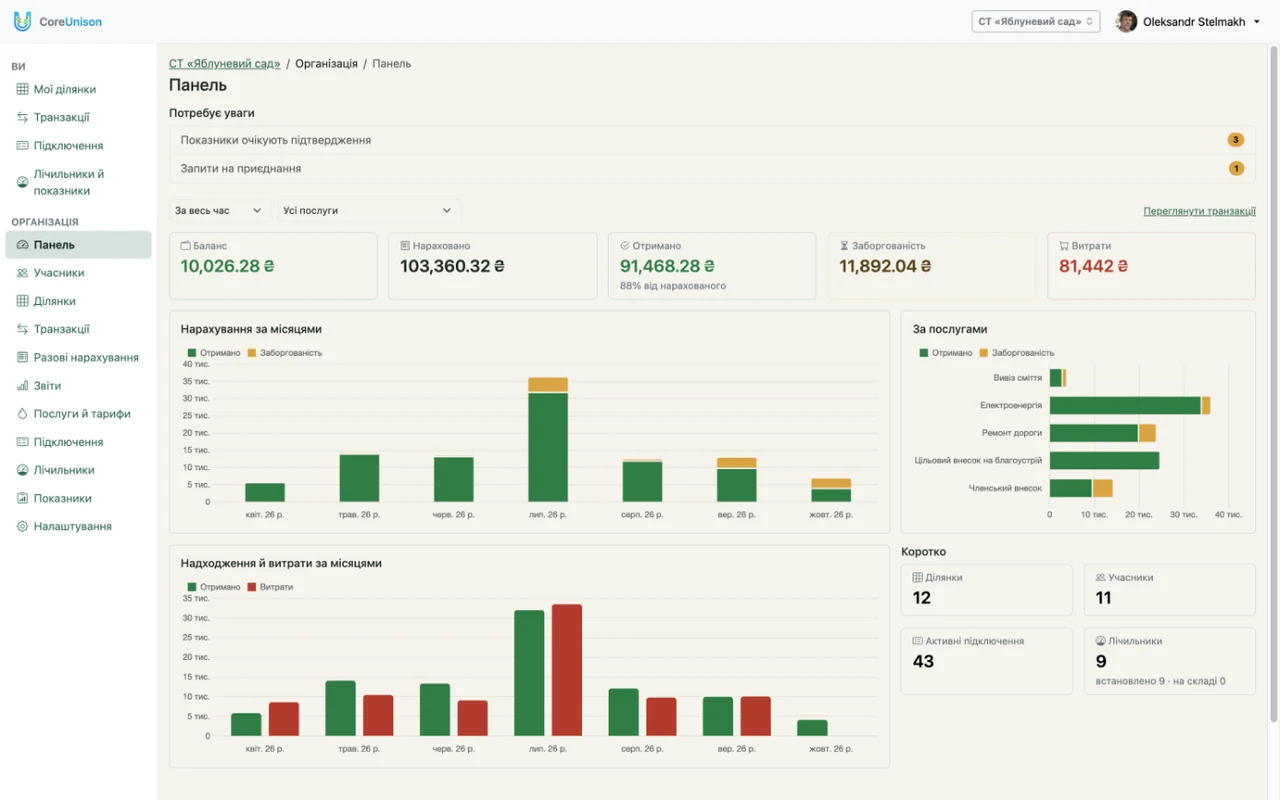Click the Лічильники gauge icon in Коротко

tap(1101, 641)
